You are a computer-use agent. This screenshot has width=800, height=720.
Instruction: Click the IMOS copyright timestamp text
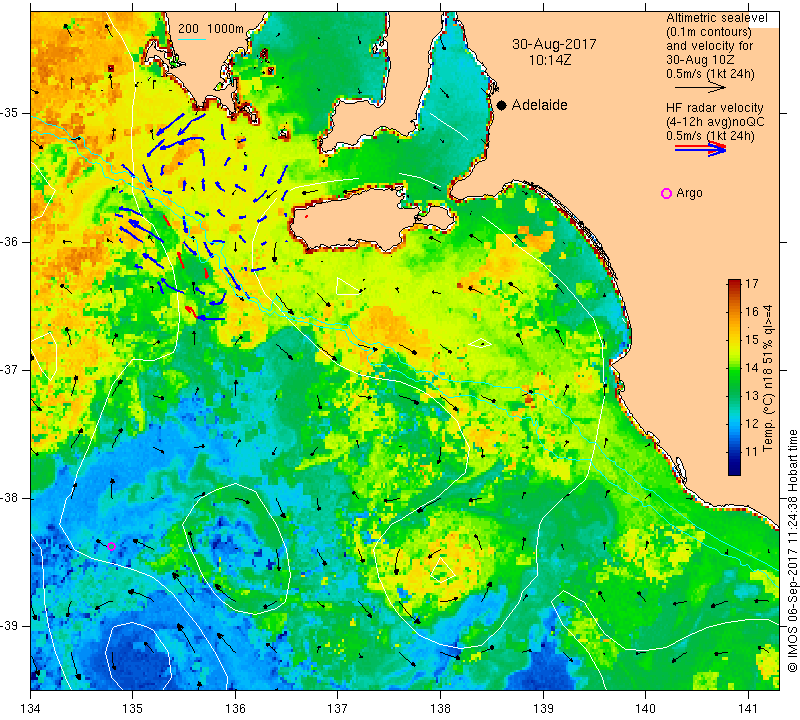tap(792, 550)
